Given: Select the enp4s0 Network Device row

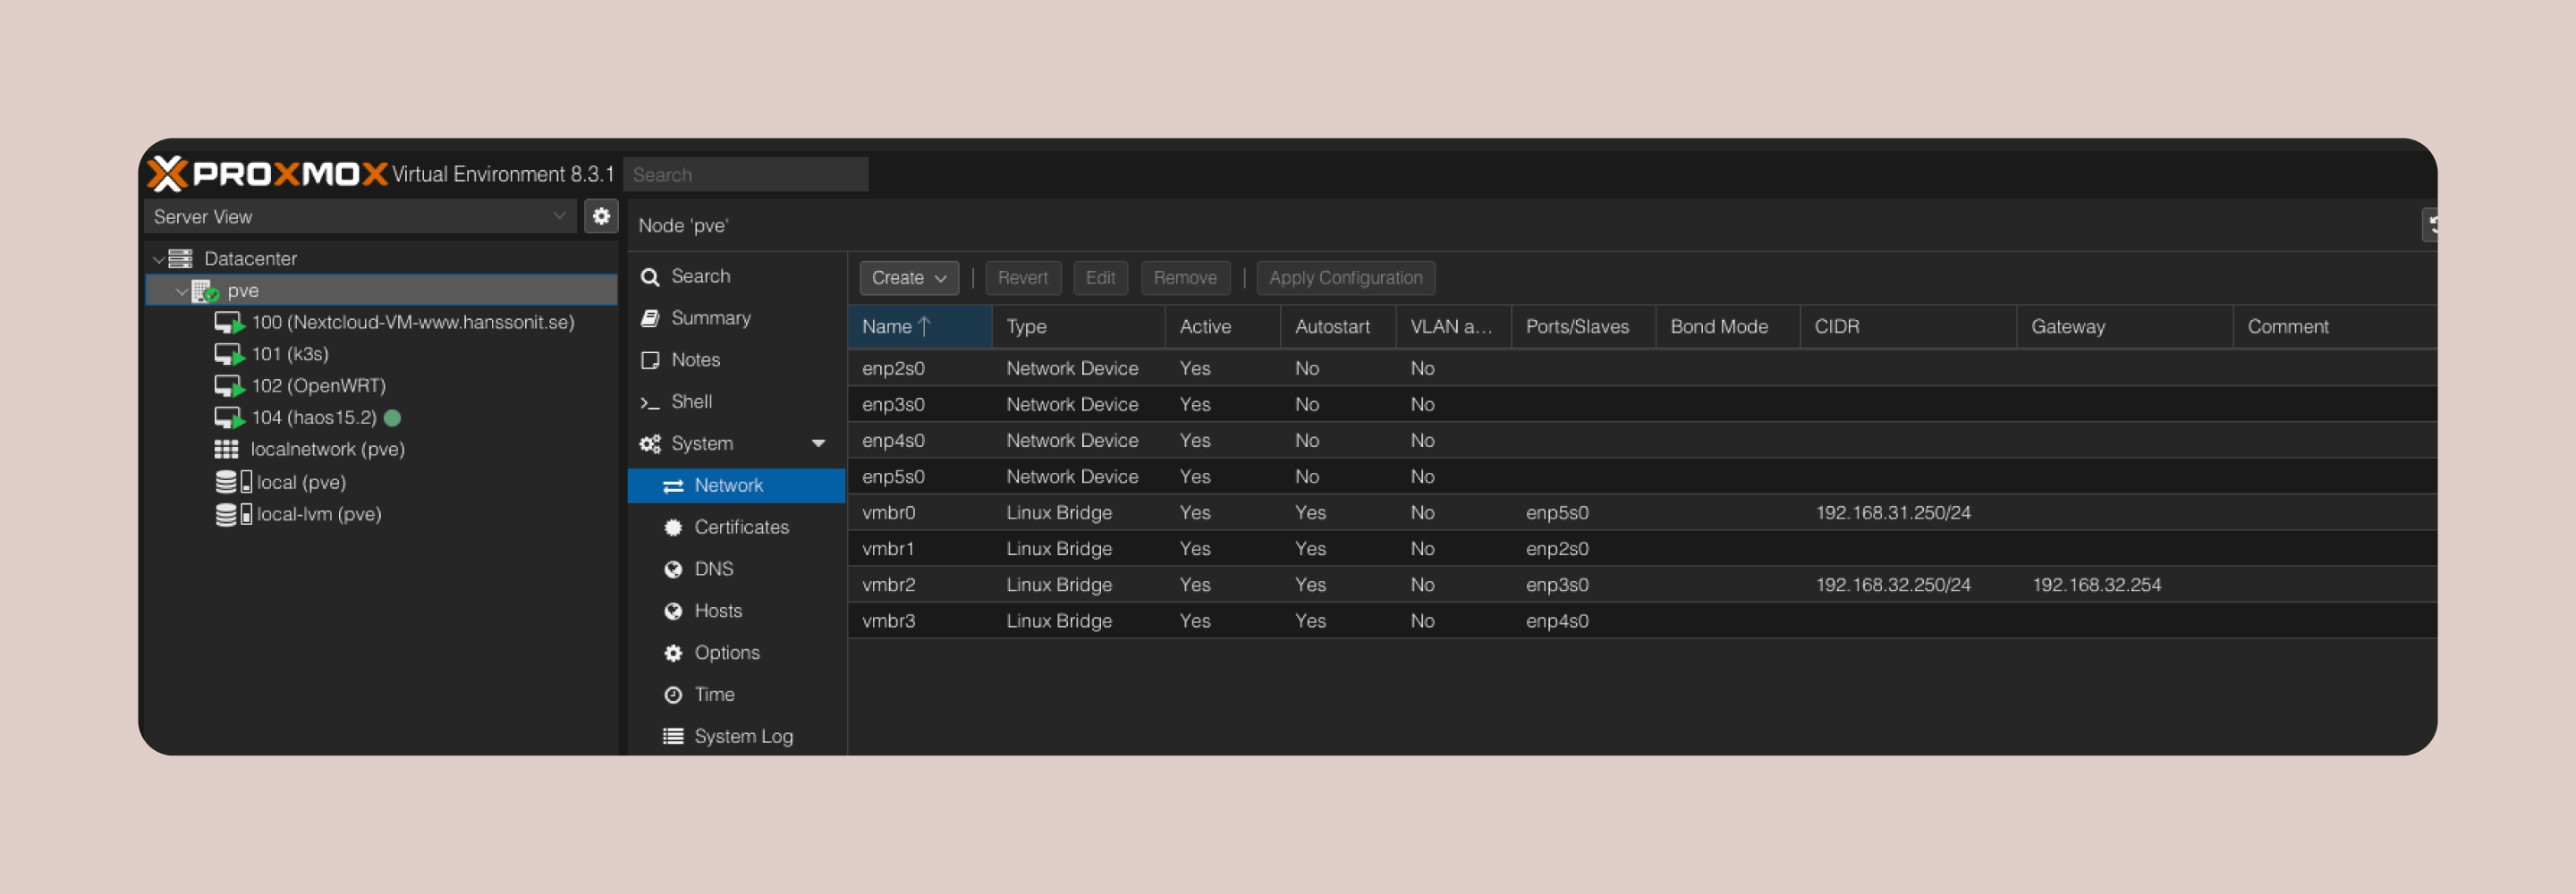Looking at the screenshot, I should [1642, 441].
